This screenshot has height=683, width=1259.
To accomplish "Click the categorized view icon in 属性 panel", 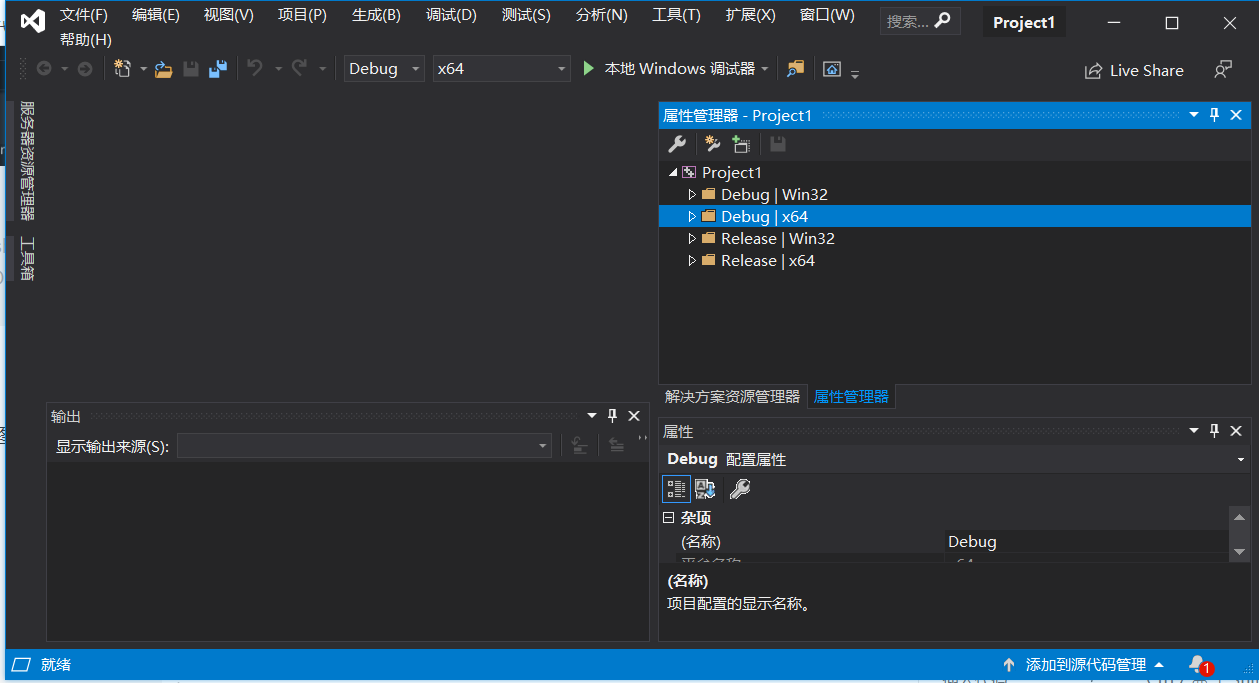I will [x=676, y=489].
